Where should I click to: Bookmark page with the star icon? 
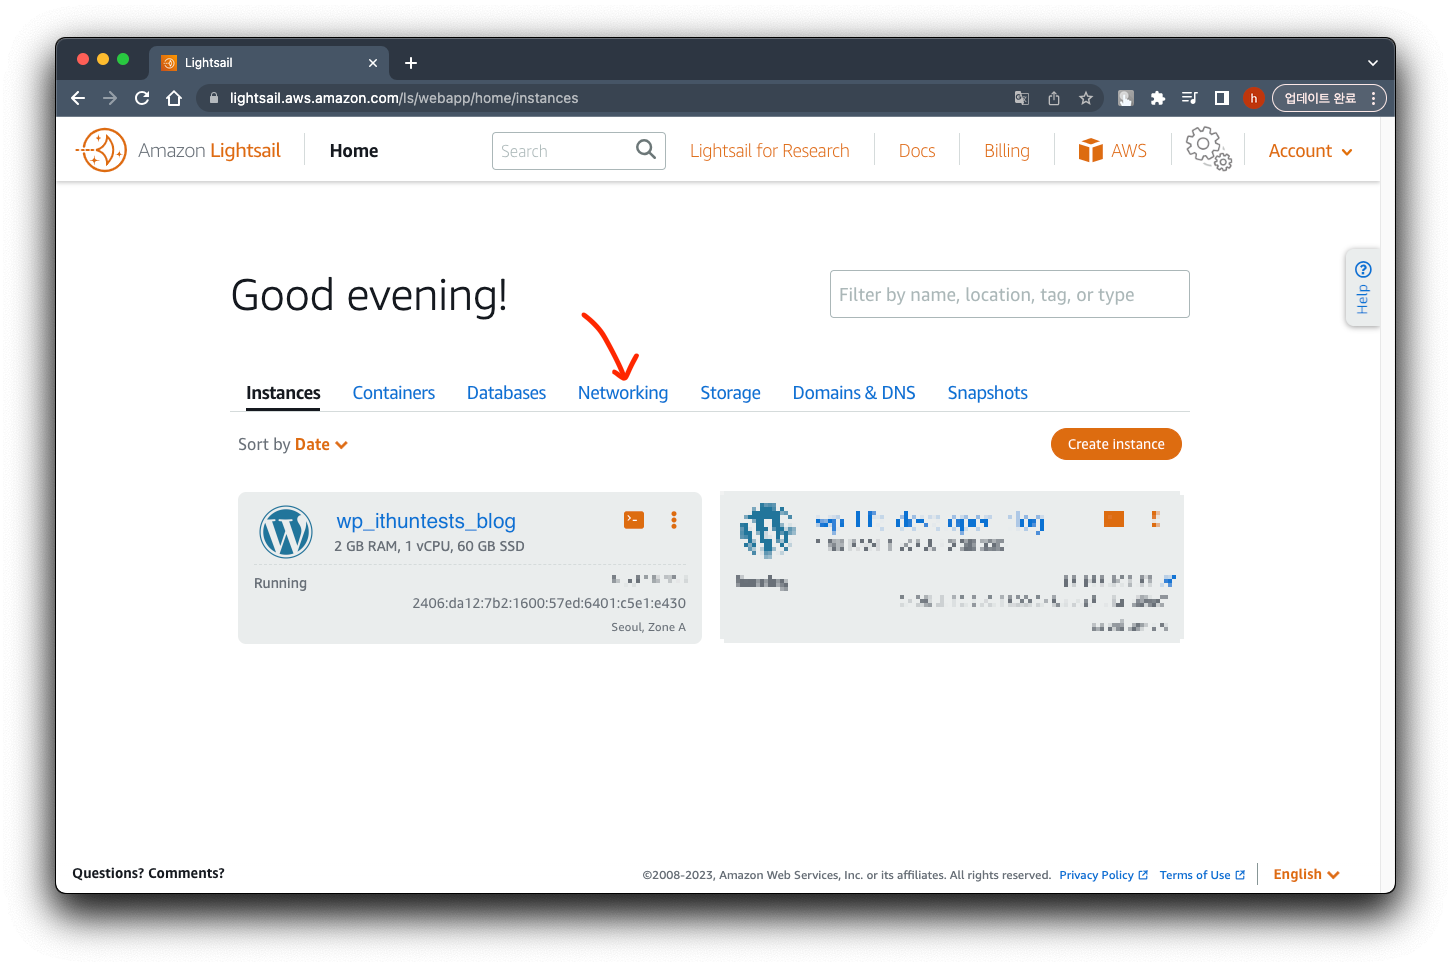pyautogui.click(x=1086, y=98)
